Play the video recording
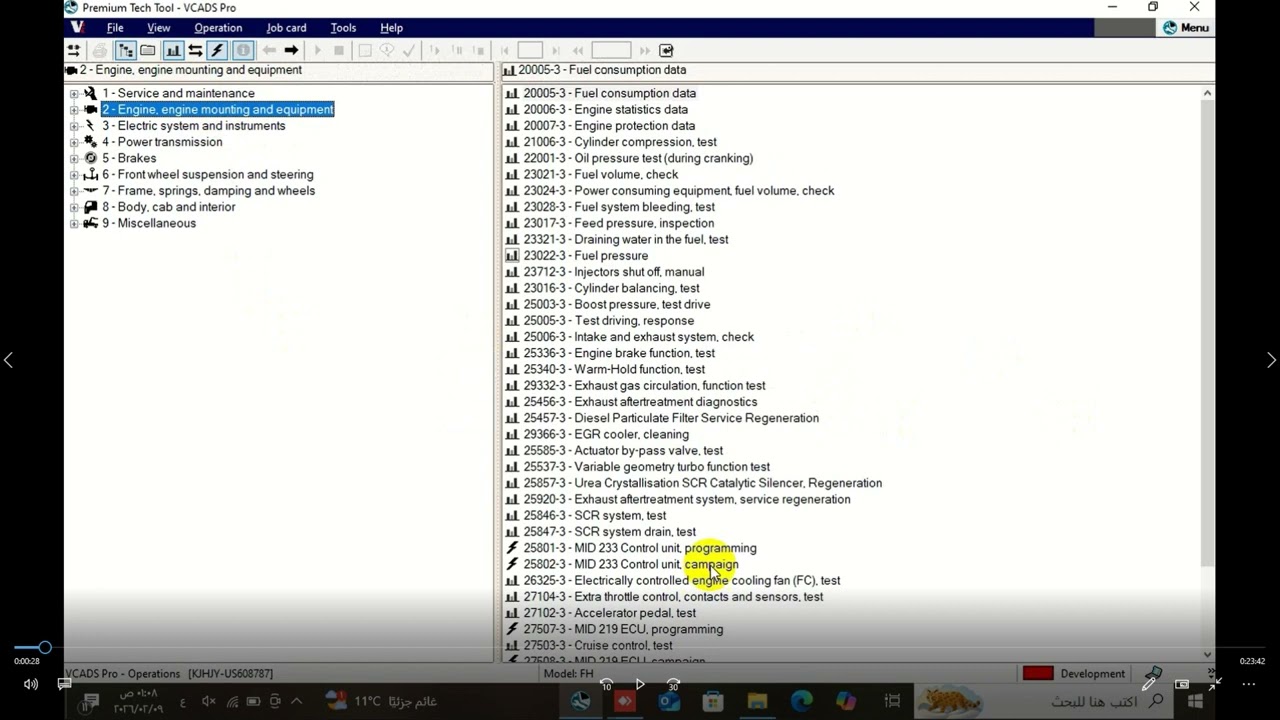This screenshot has width=1280, height=720. point(640,685)
